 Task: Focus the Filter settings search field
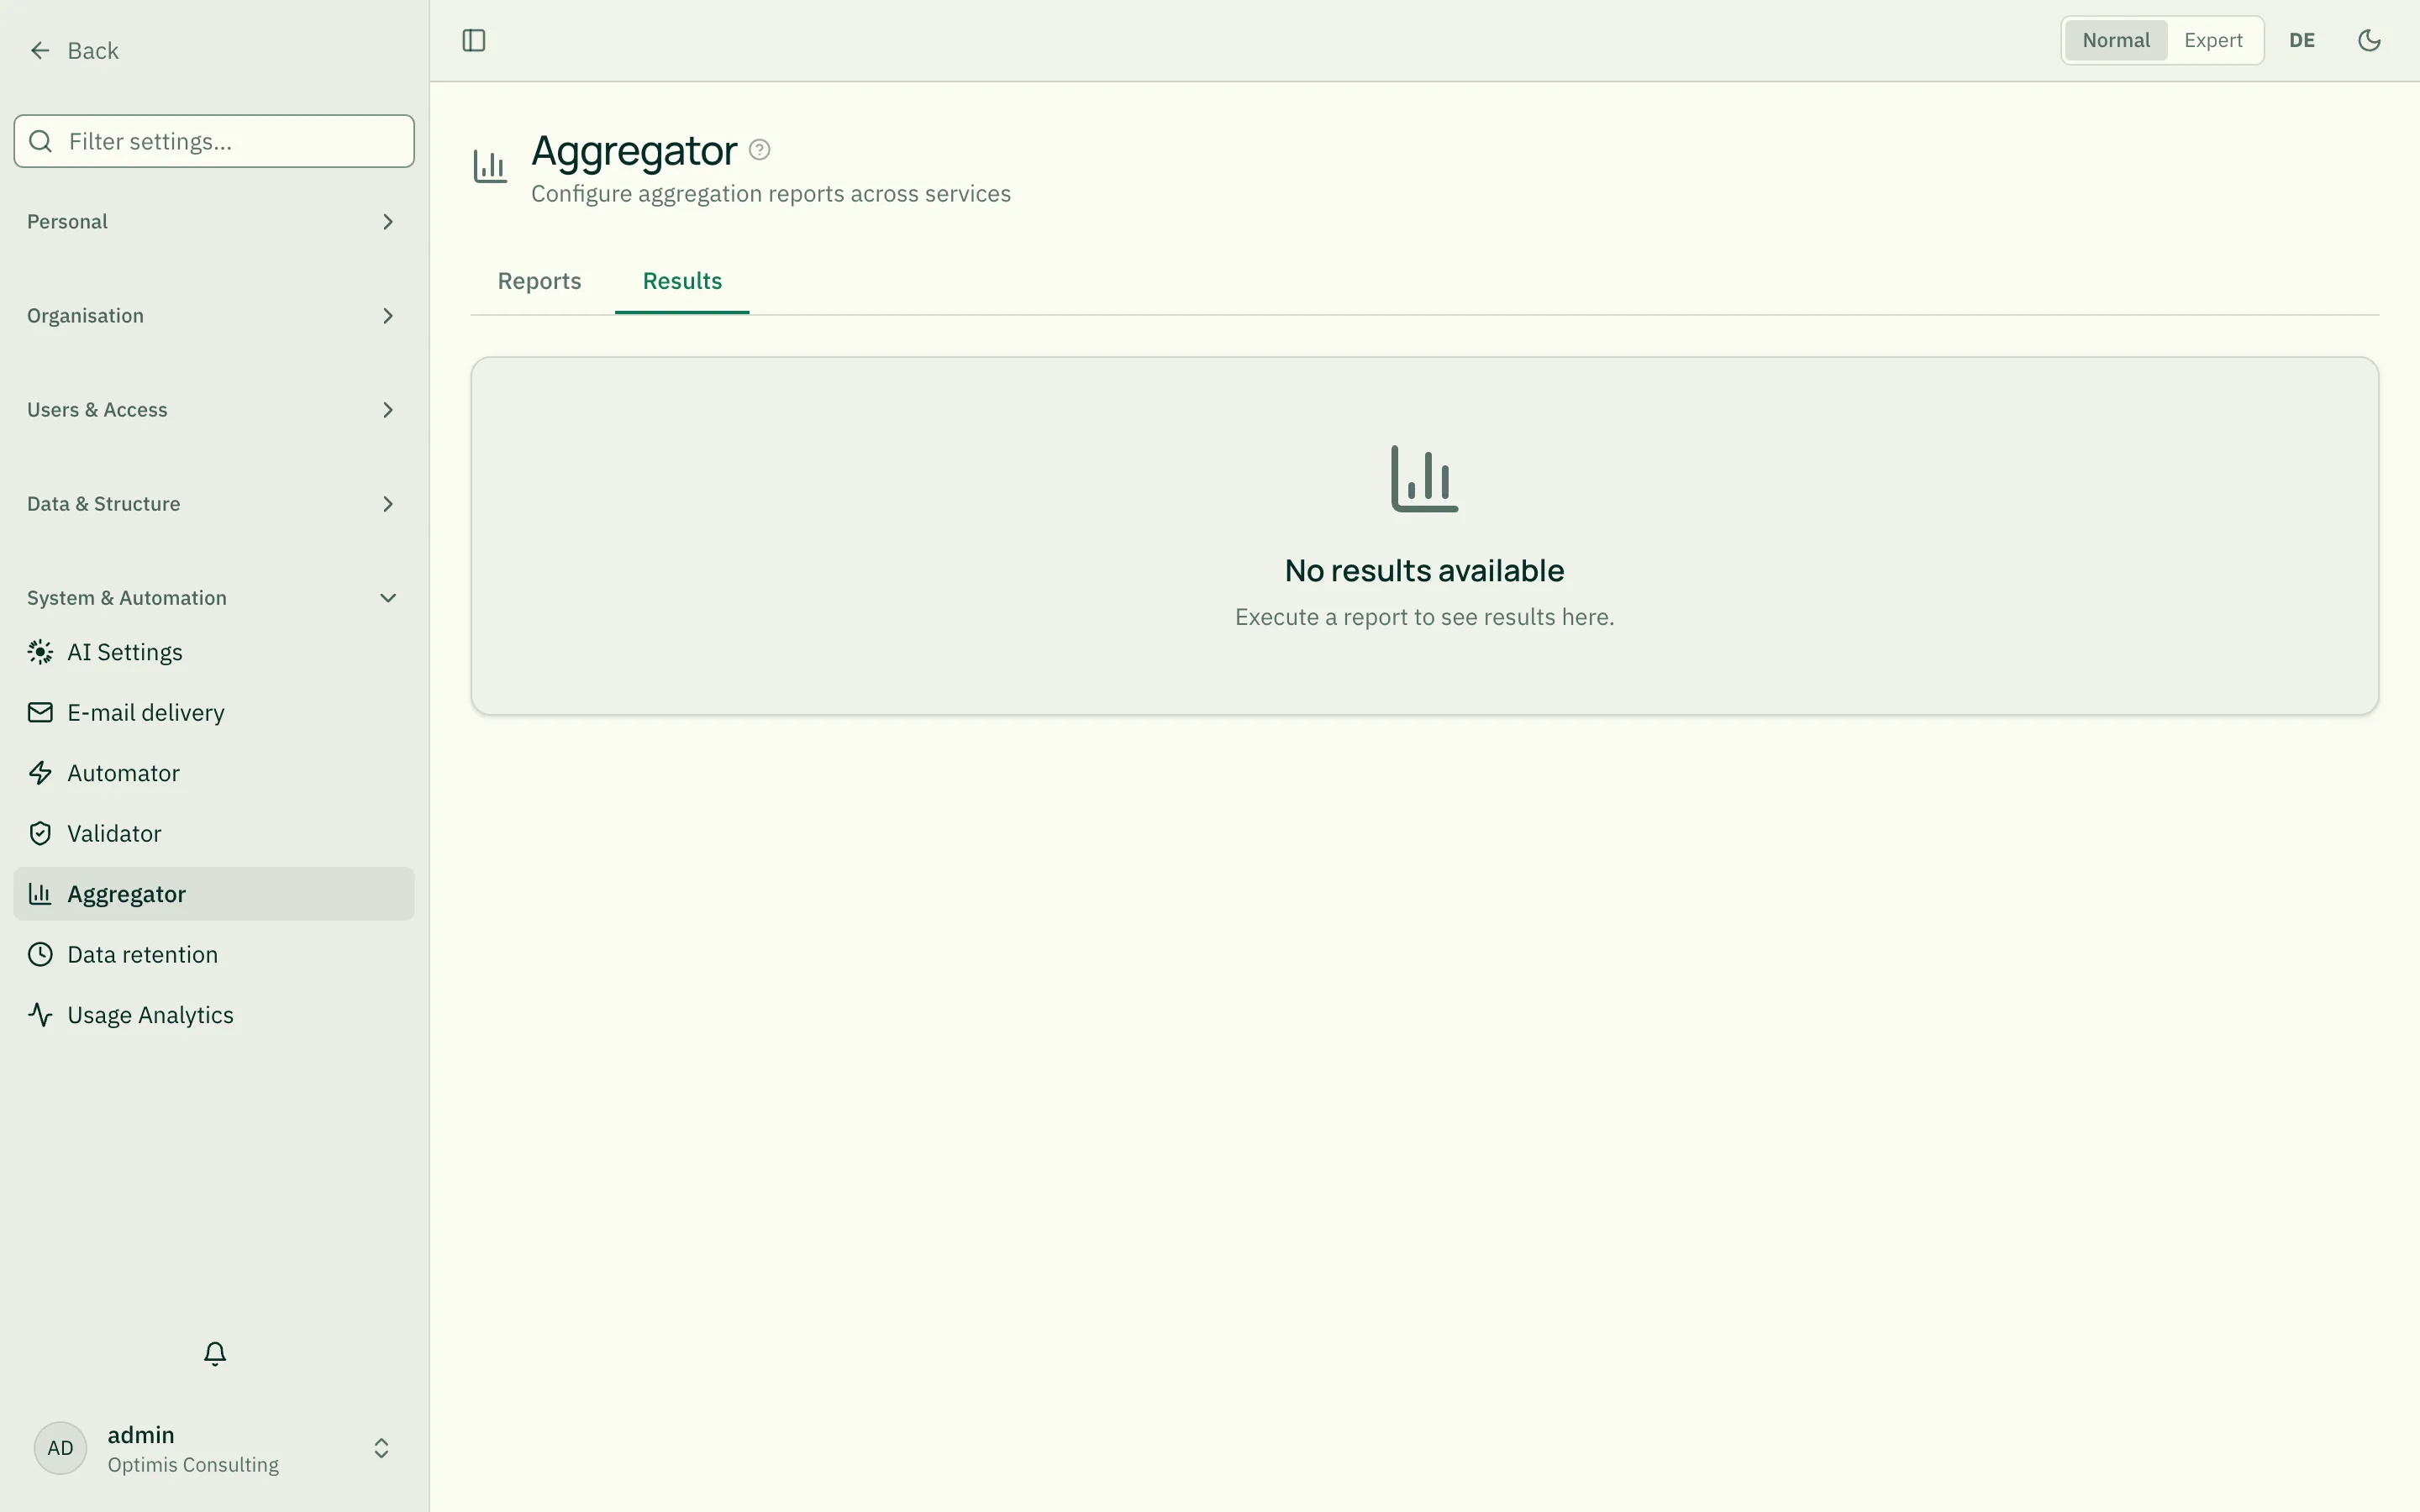(214, 141)
